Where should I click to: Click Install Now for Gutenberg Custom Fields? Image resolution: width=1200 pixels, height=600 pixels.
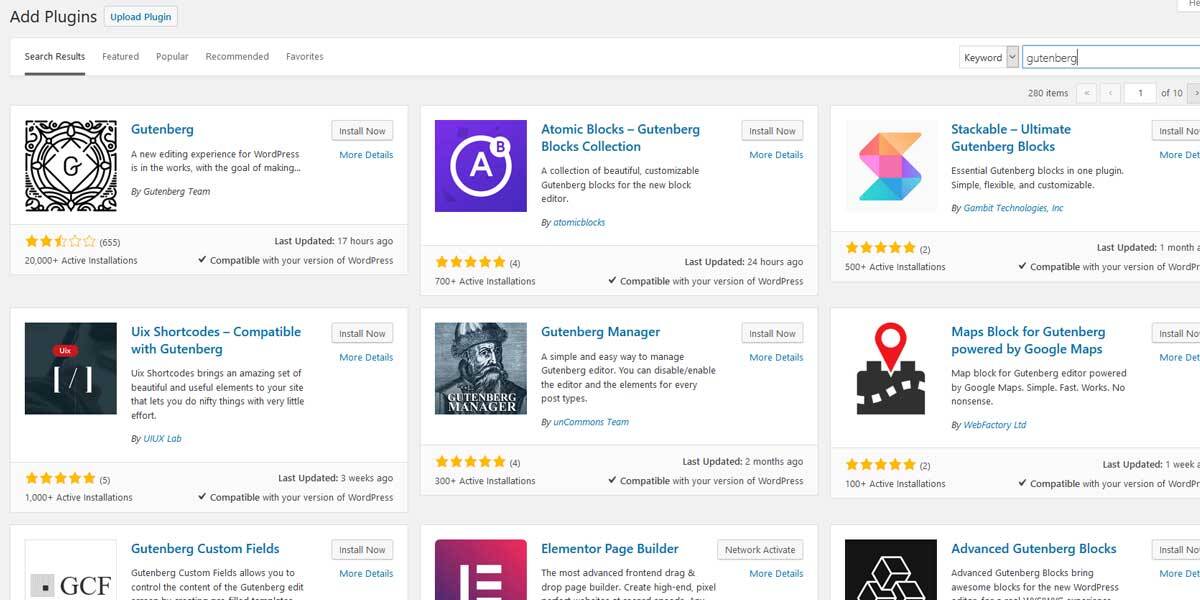pyautogui.click(x=362, y=550)
